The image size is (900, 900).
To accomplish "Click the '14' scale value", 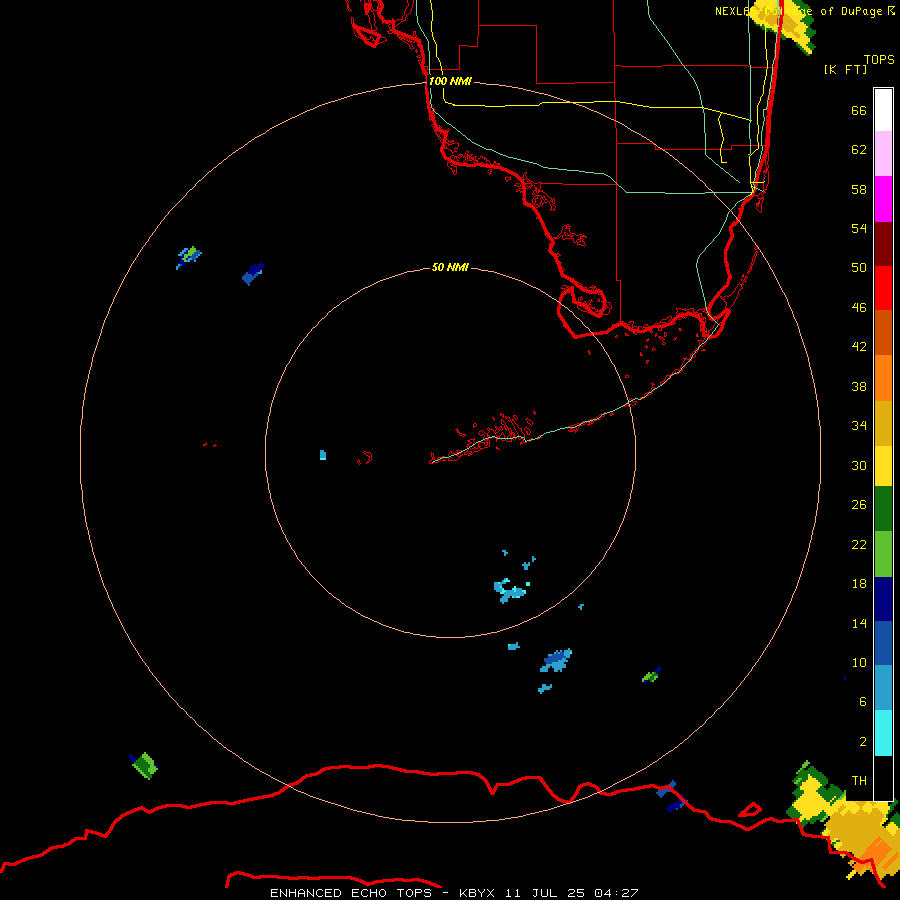I will 859,624.
